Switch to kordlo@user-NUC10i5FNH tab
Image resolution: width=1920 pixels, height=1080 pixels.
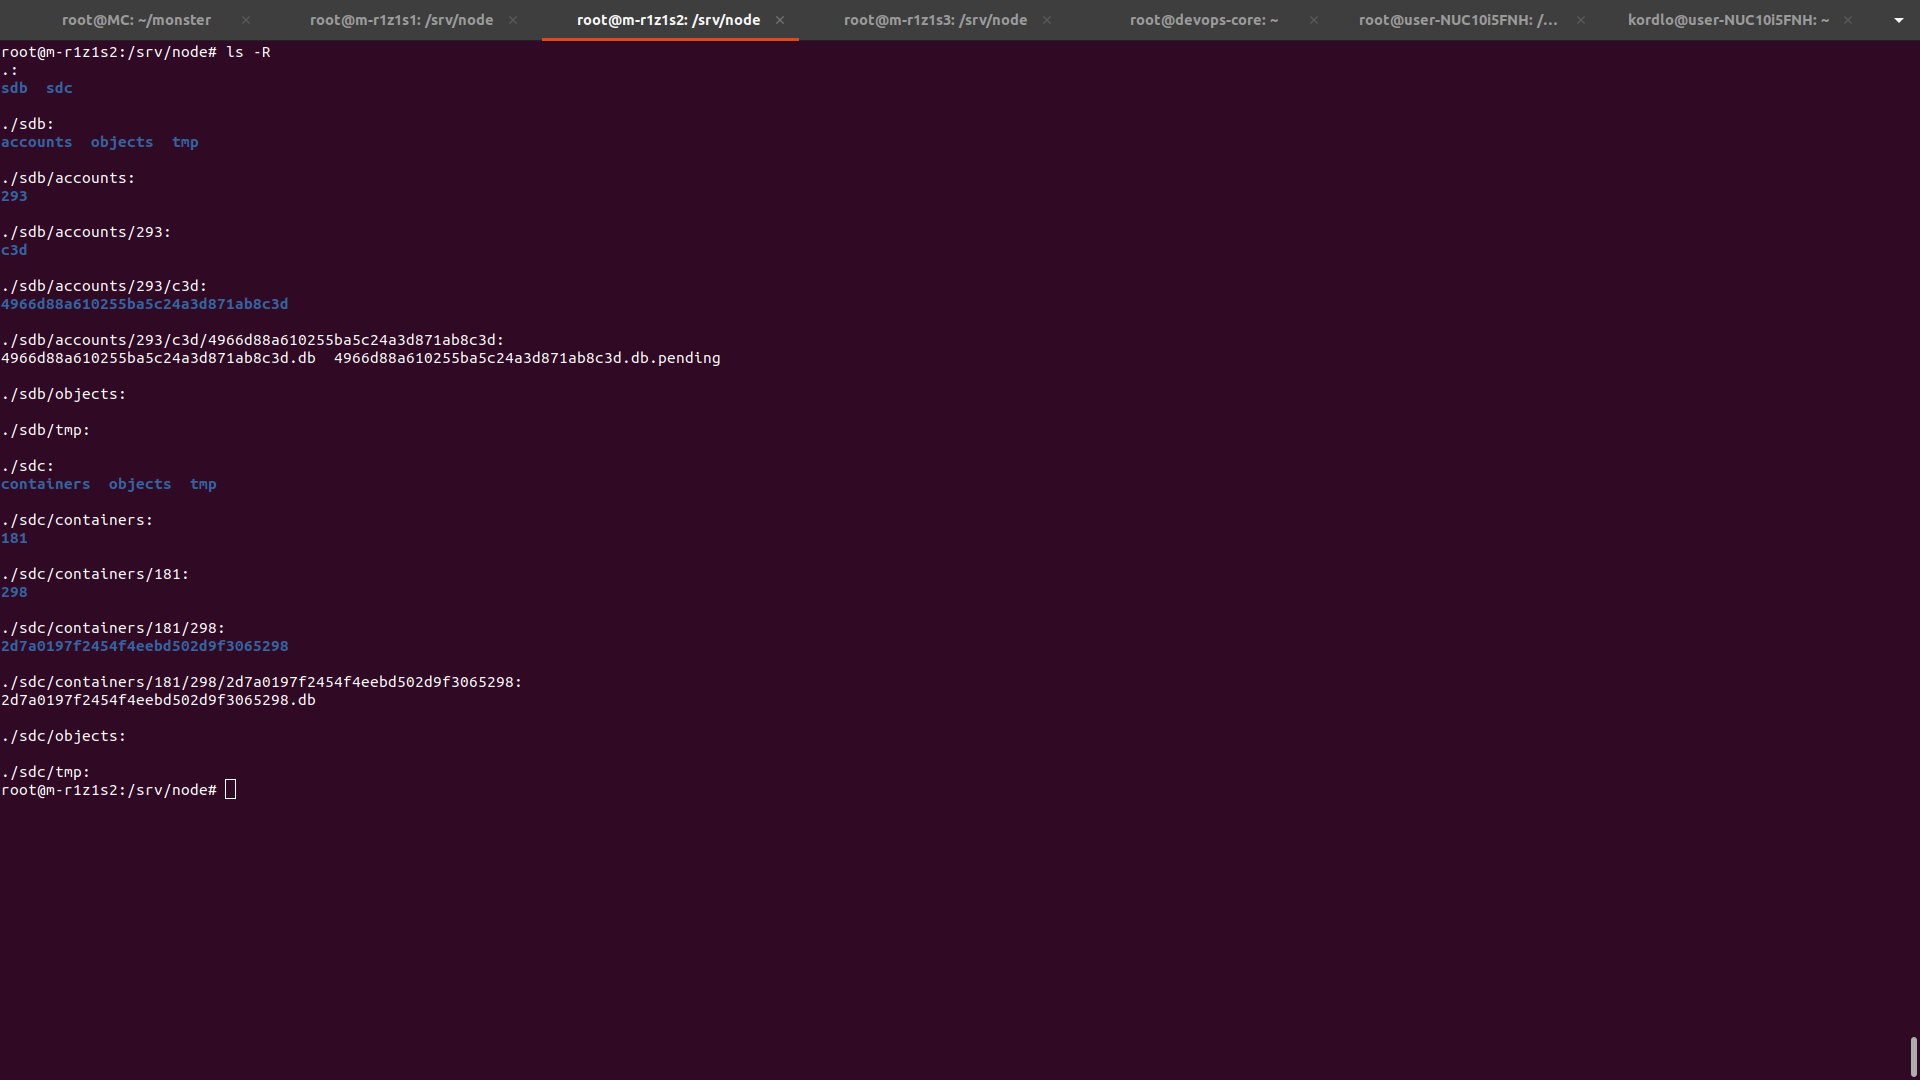(x=1728, y=20)
